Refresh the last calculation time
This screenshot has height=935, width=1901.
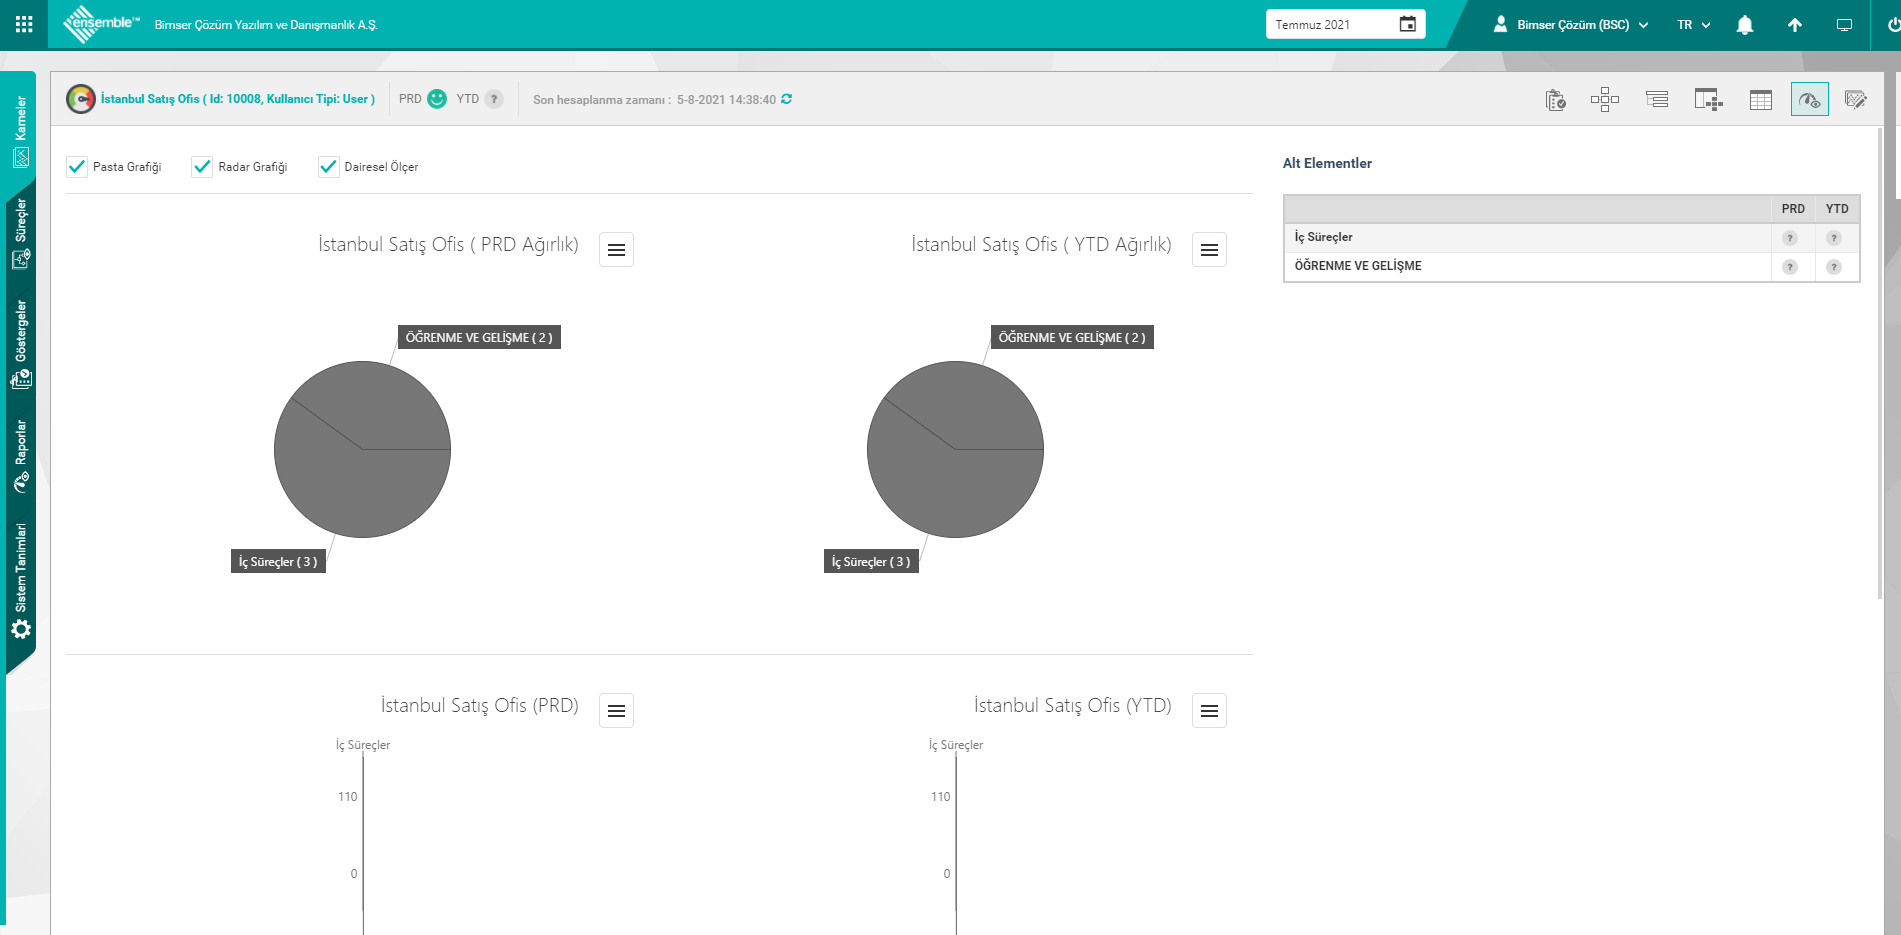pyautogui.click(x=787, y=99)
